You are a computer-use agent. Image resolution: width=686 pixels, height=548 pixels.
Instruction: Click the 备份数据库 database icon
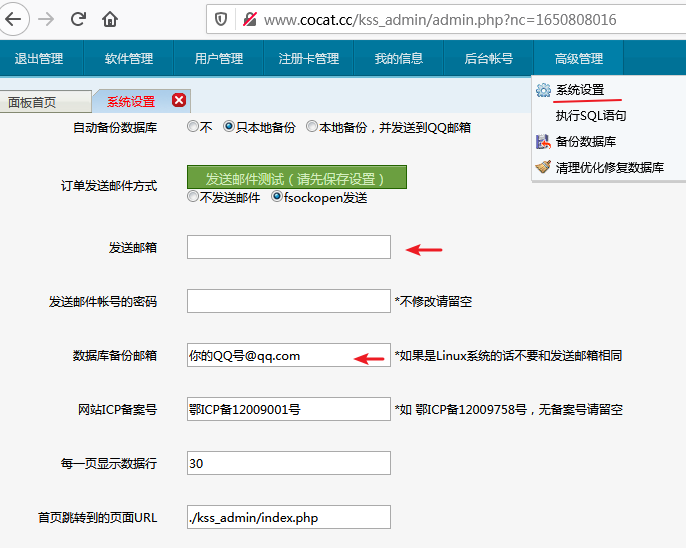tap(543, 142)
